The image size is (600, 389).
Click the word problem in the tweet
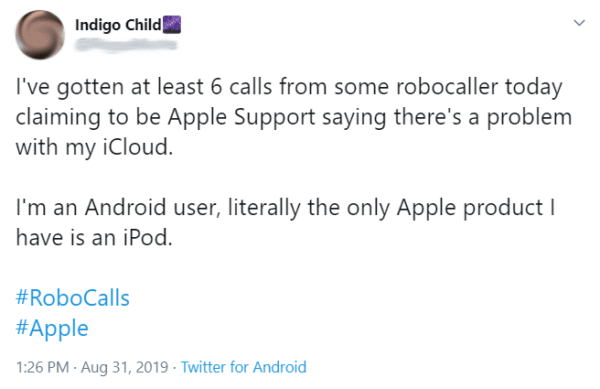[529, 118]
